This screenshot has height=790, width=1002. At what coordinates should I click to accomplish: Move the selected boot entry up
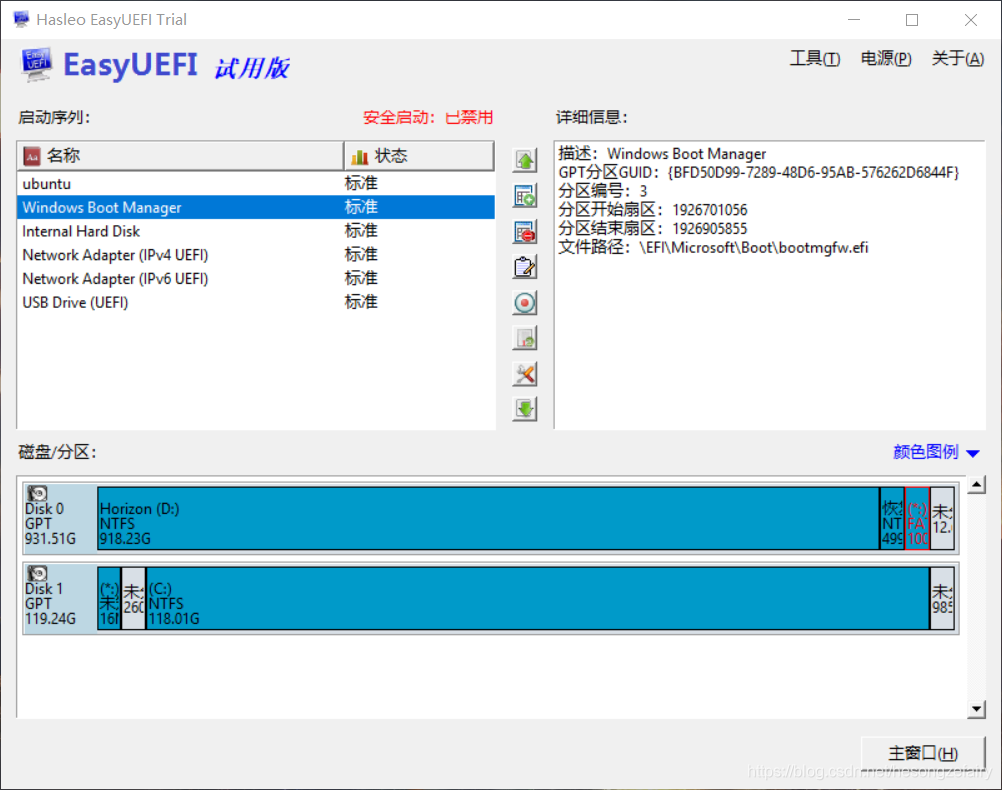(524, 159)
